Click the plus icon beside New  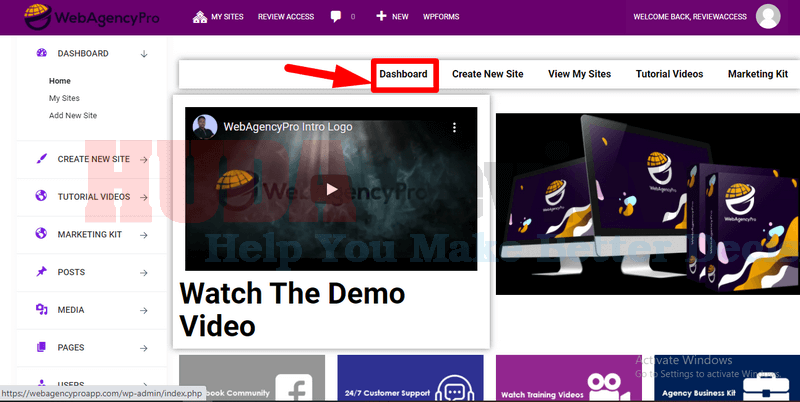(x=381, y=16)
